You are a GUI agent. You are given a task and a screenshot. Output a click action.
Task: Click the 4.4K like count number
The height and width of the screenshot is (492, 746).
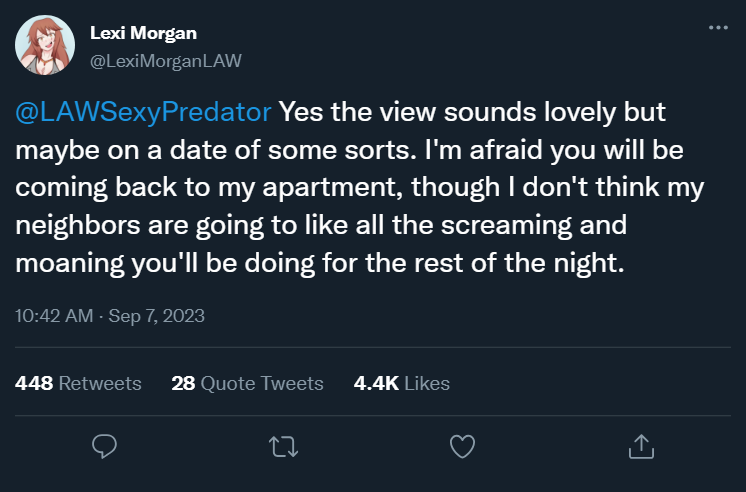point(377,383)
